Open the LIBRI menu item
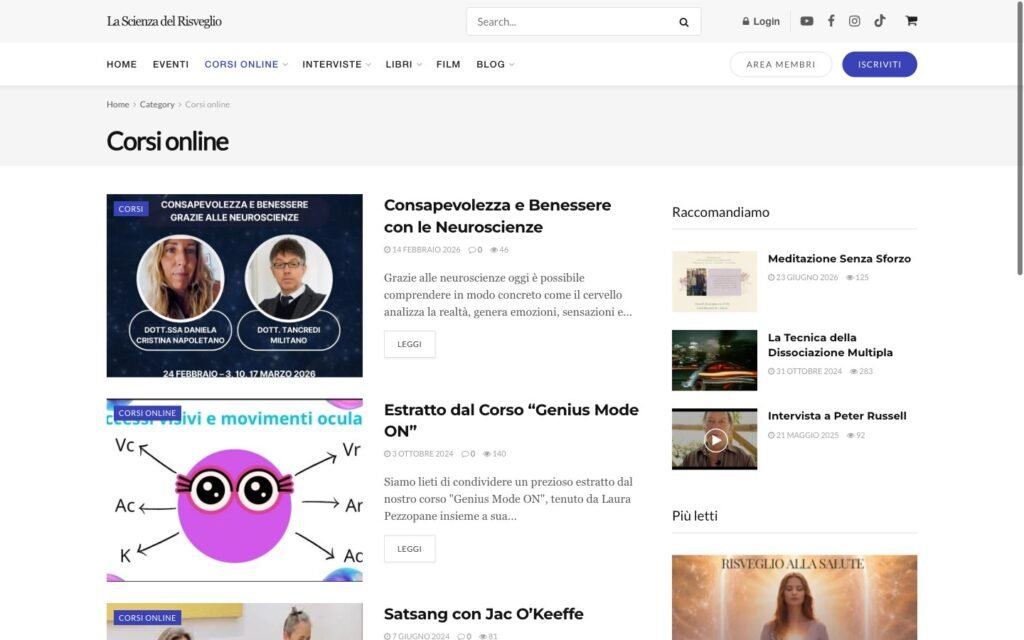 coord(398,64)
